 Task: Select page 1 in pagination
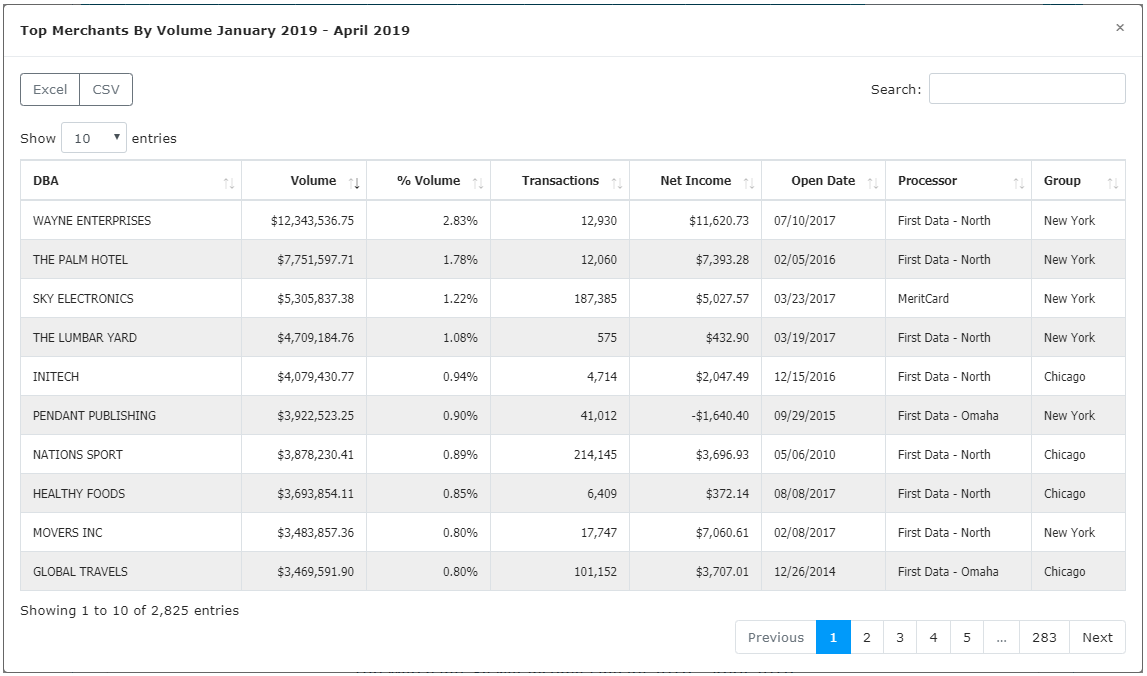coord(833,637)
